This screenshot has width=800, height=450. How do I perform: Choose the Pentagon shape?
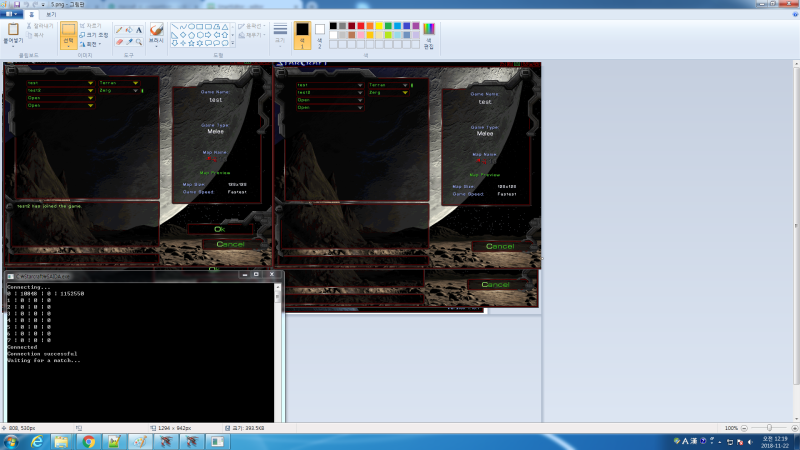coord(191,35)
